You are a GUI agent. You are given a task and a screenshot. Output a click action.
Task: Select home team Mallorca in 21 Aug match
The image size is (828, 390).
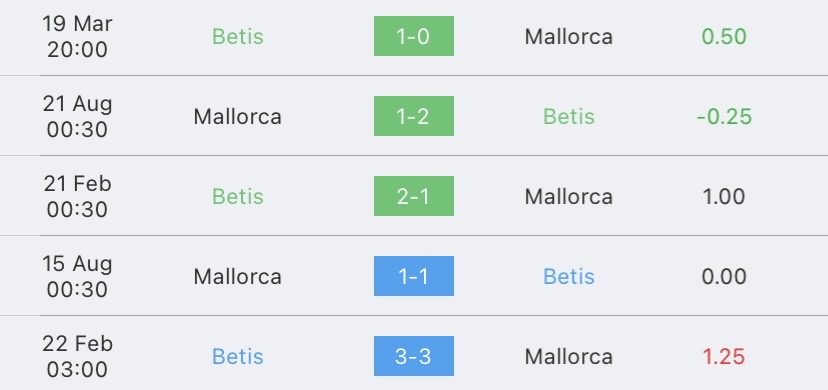tap(238, 117)
